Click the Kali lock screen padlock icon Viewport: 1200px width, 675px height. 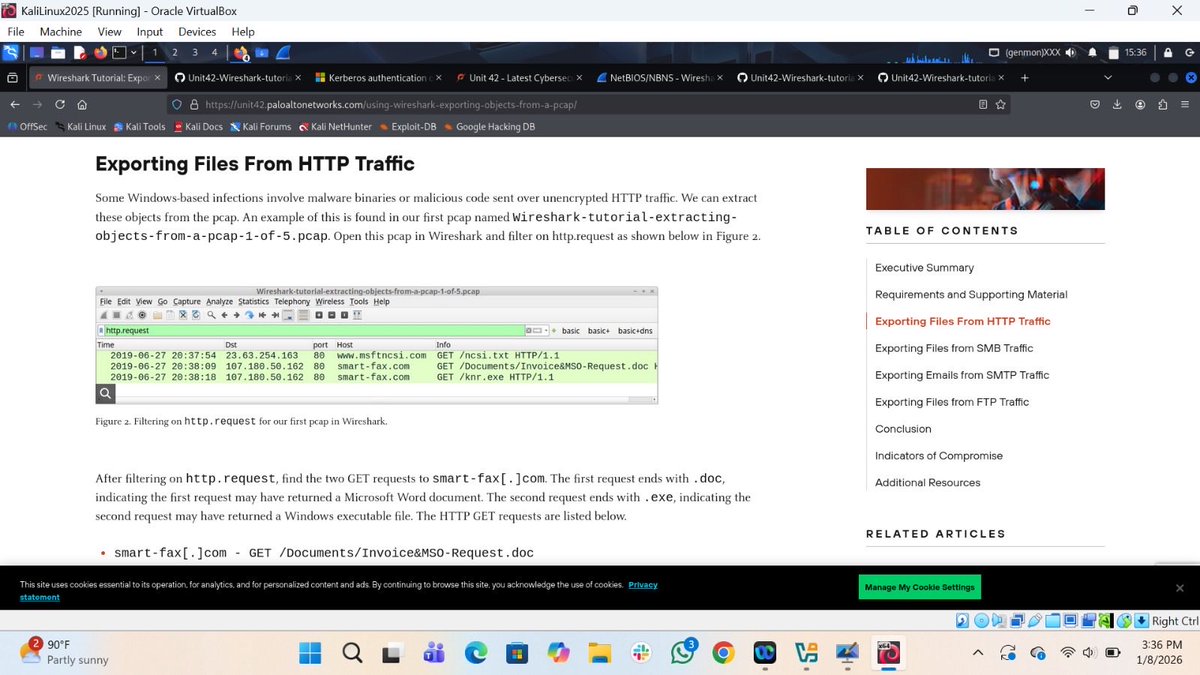(x=1167, y=52)
